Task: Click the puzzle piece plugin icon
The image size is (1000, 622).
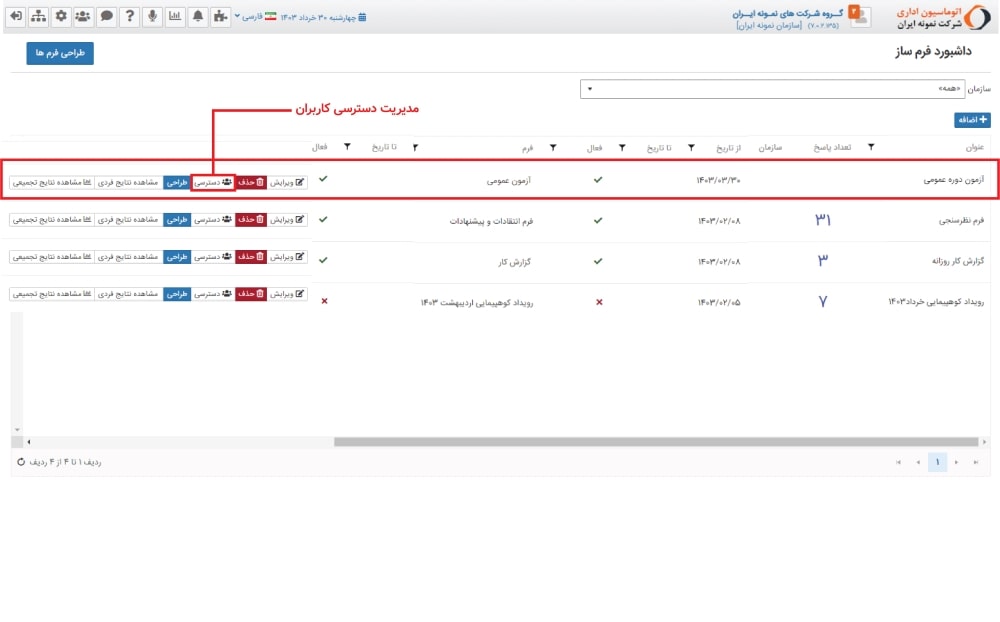Action: click(220, 16)
